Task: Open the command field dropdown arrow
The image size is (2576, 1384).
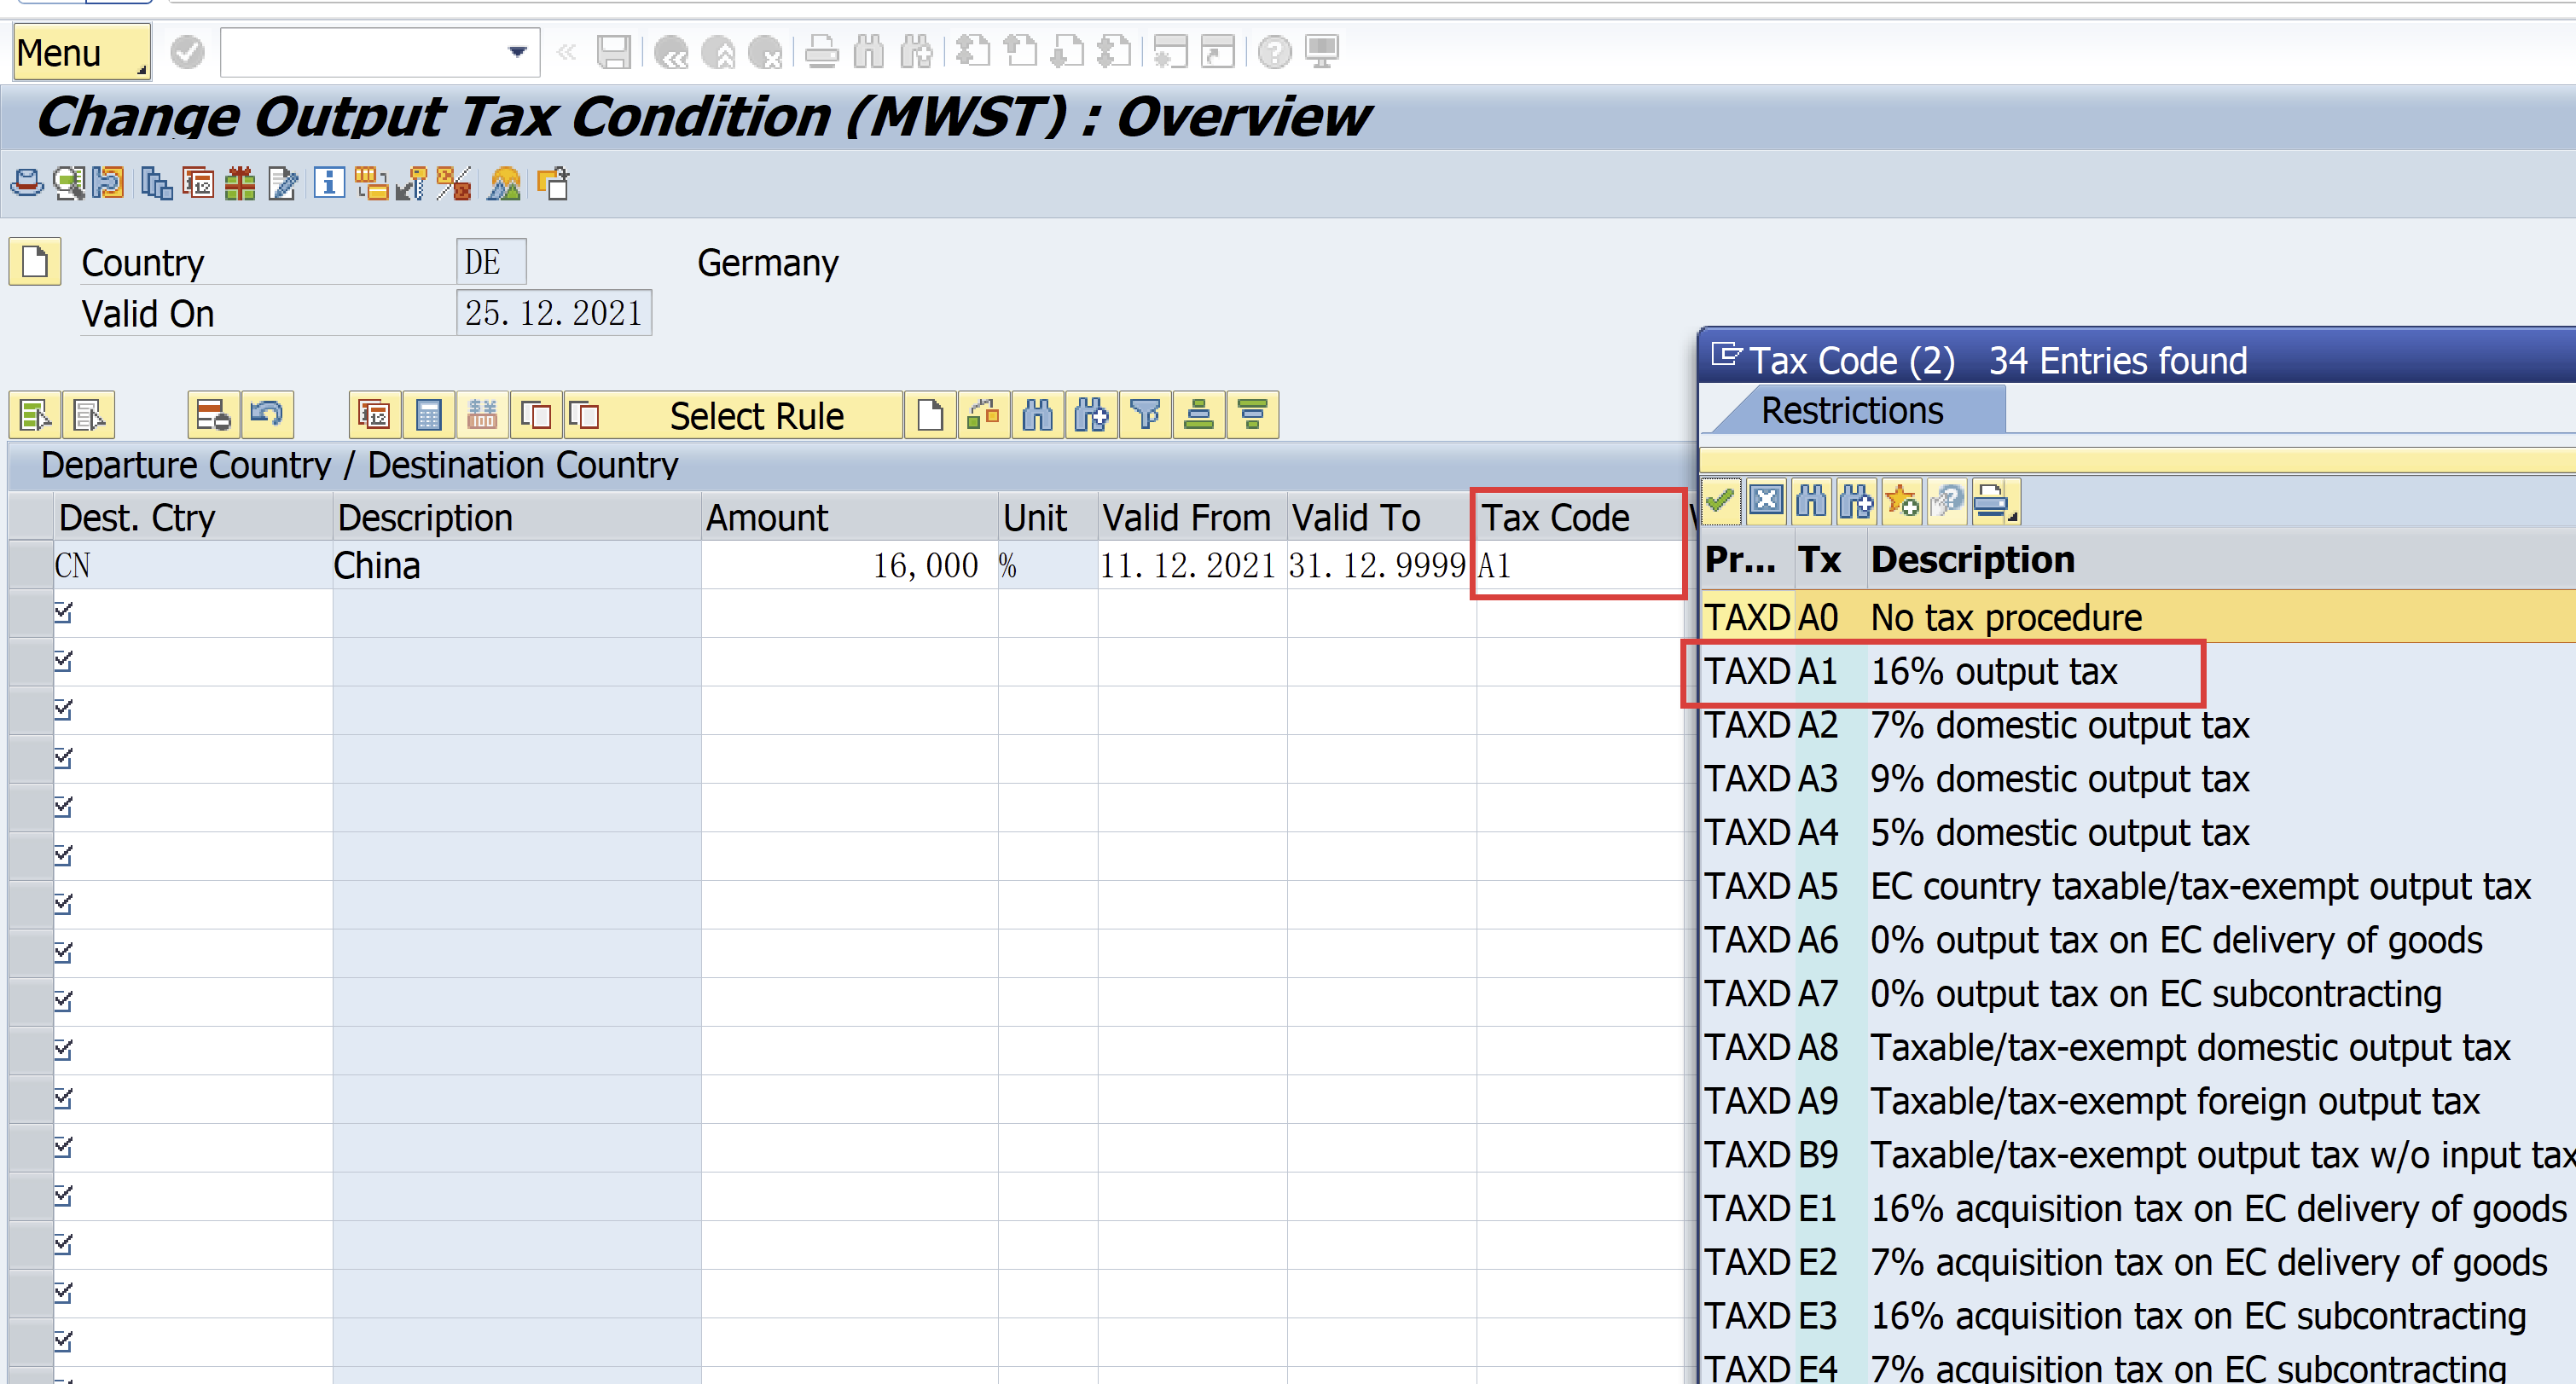Action: pyautogui.click(x=517, y=52)
